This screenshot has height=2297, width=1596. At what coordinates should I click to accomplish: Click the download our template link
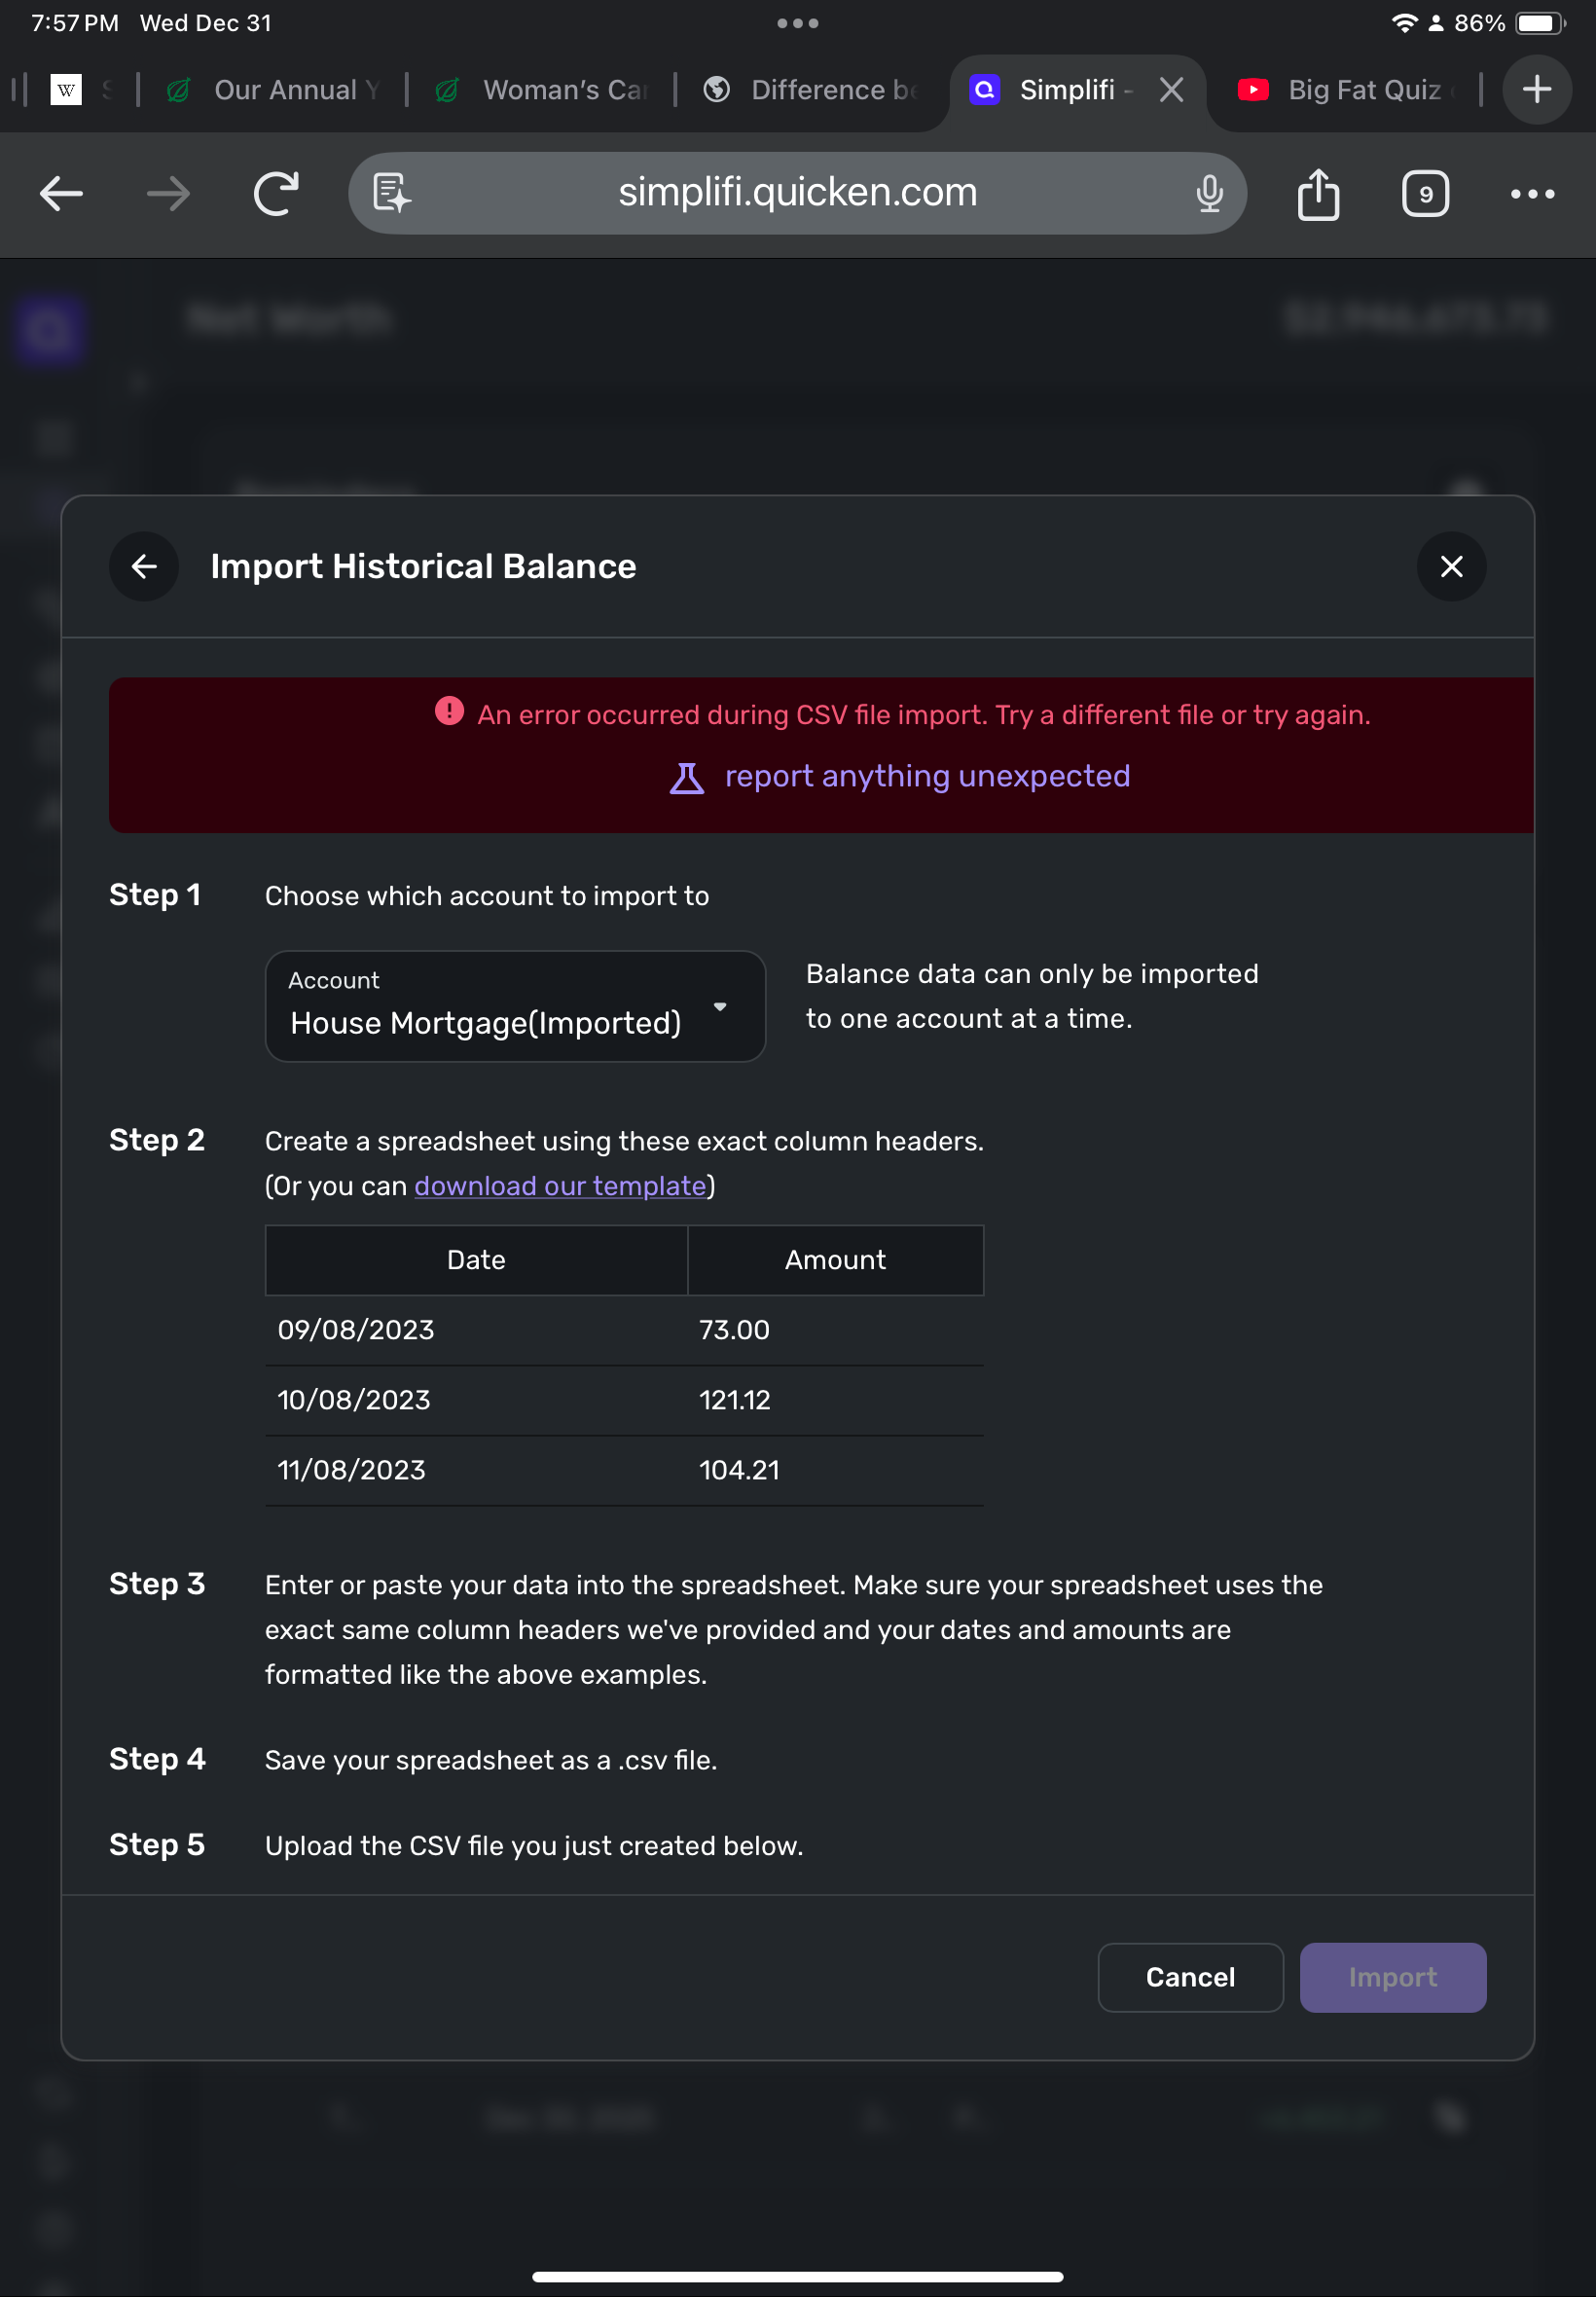(560, 1186)
